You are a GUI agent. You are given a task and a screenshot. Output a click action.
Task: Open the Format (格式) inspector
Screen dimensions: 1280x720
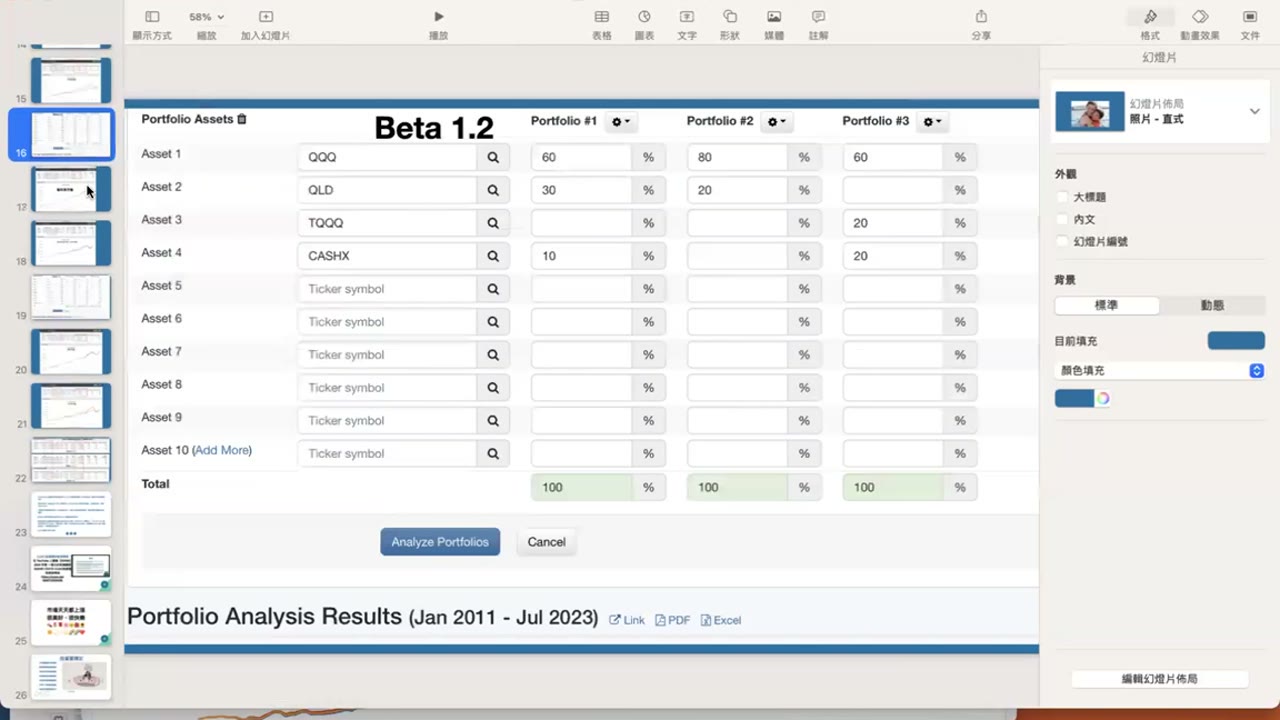[1150, 24]
